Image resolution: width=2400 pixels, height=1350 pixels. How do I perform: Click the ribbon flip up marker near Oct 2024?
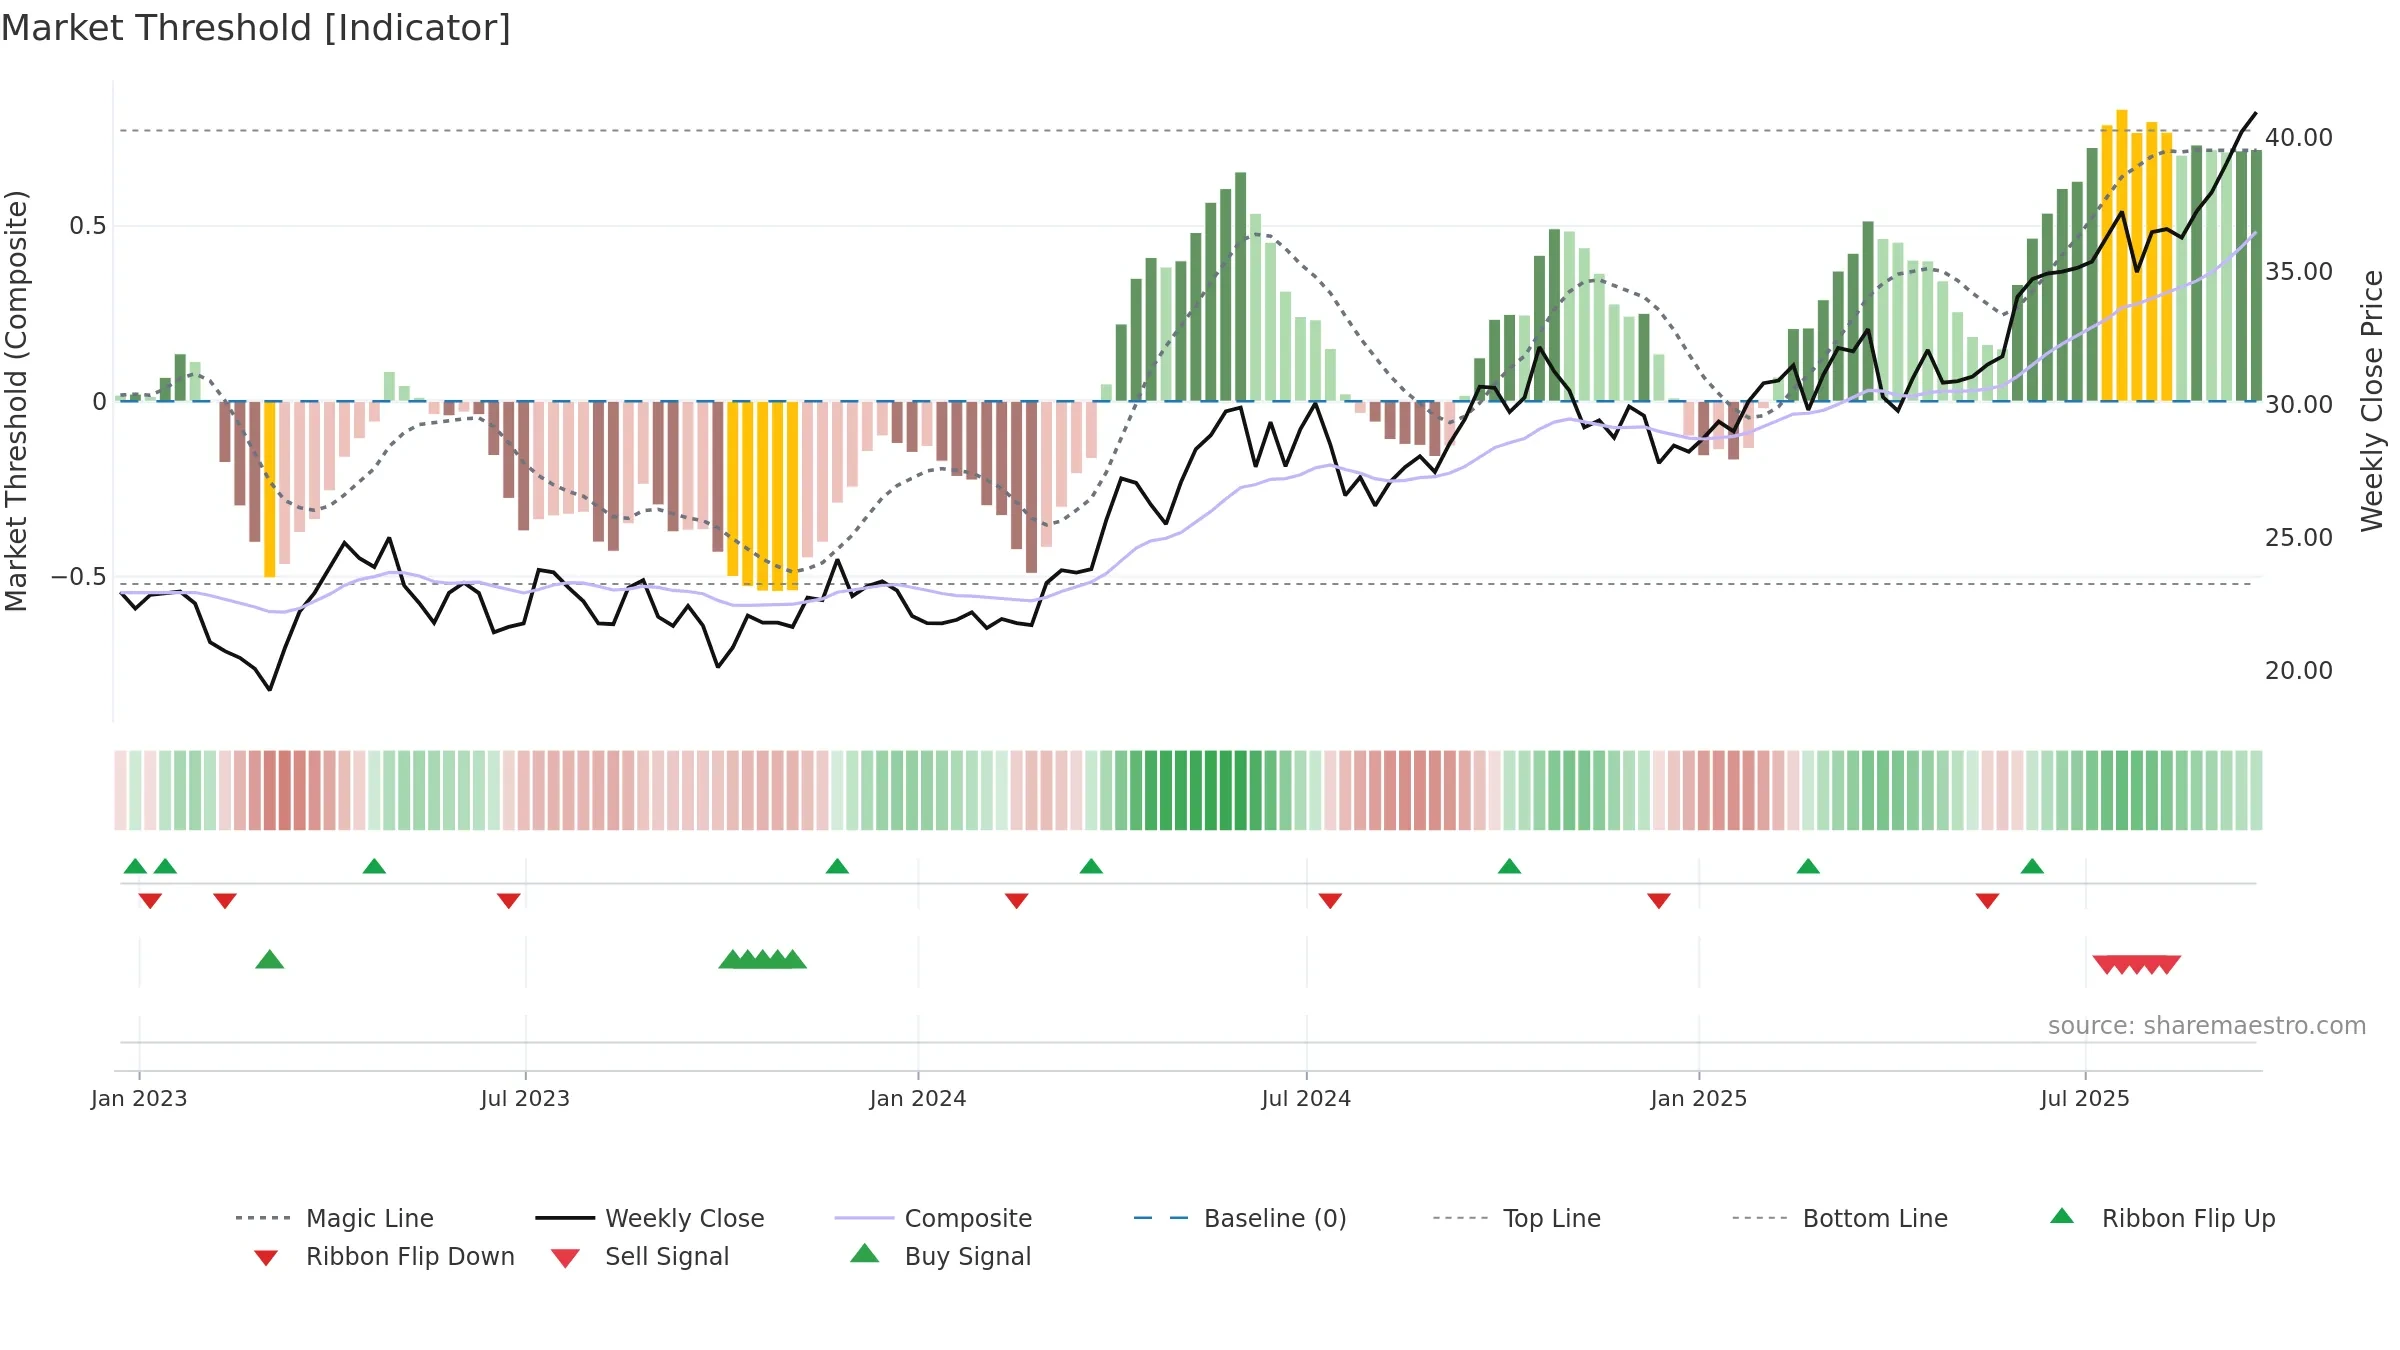pos(1509,866)
